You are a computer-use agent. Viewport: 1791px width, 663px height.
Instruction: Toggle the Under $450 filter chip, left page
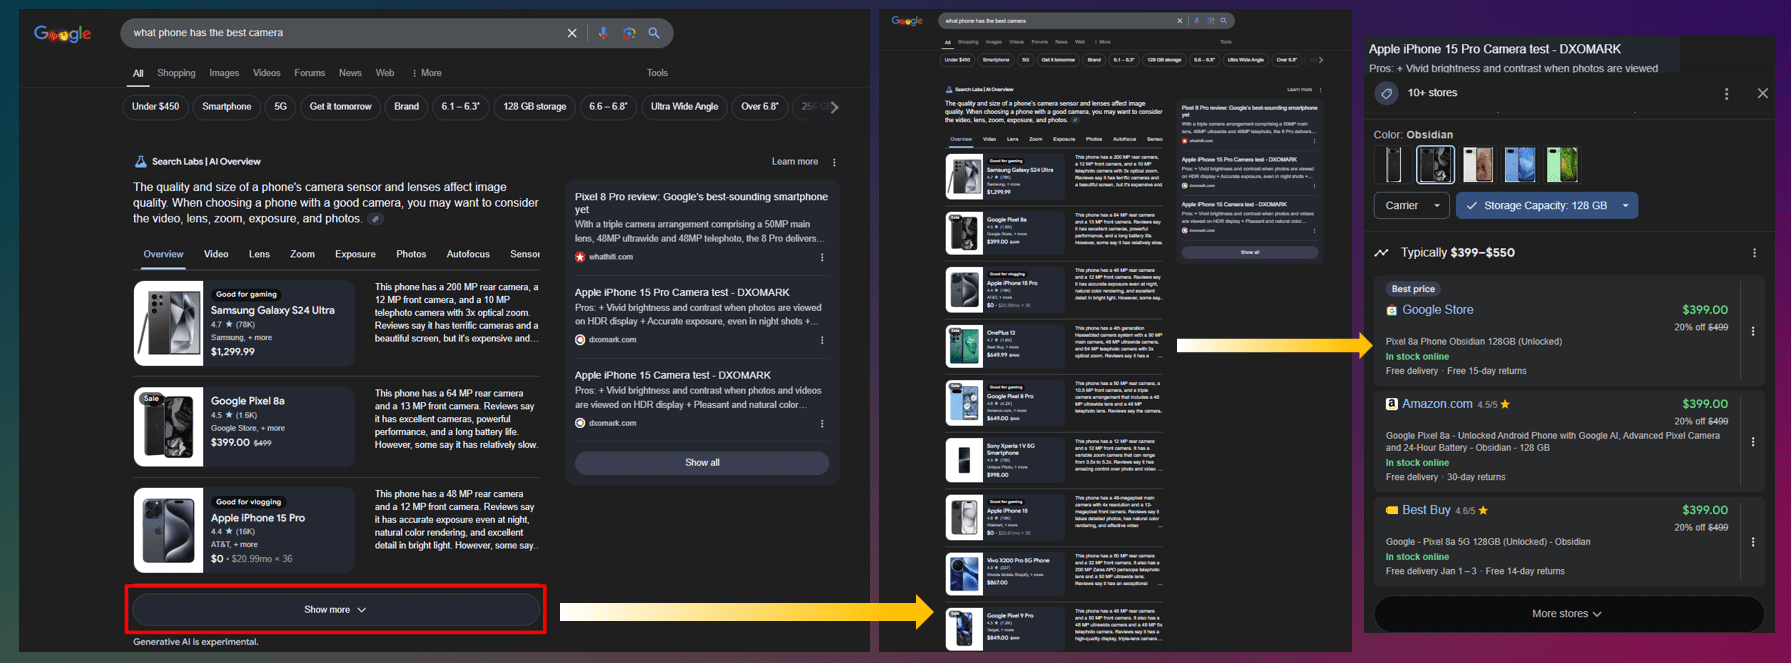pos(155,107)
